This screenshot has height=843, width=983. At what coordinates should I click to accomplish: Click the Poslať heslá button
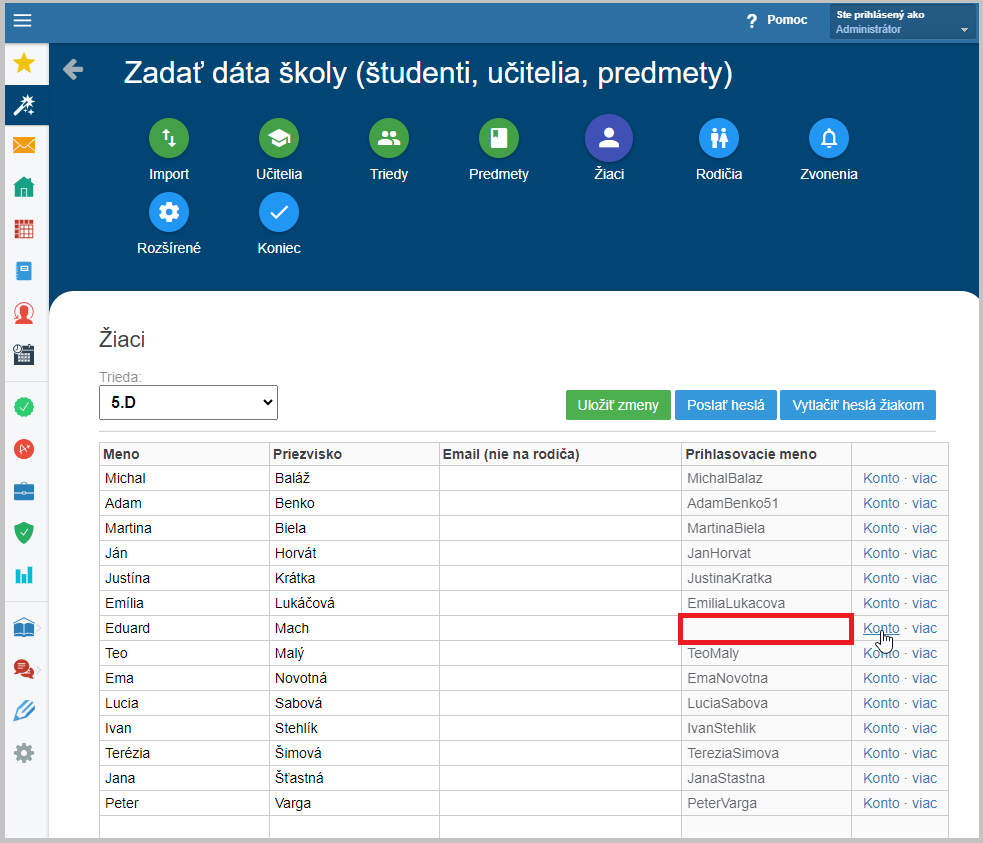pos(726,405)
